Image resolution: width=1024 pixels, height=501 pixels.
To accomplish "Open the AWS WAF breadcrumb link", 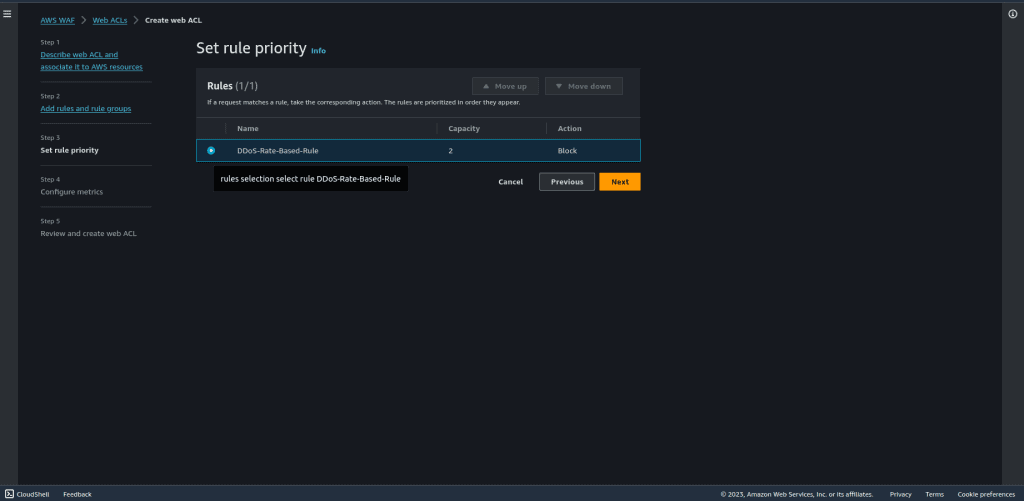I will point(57,20).
